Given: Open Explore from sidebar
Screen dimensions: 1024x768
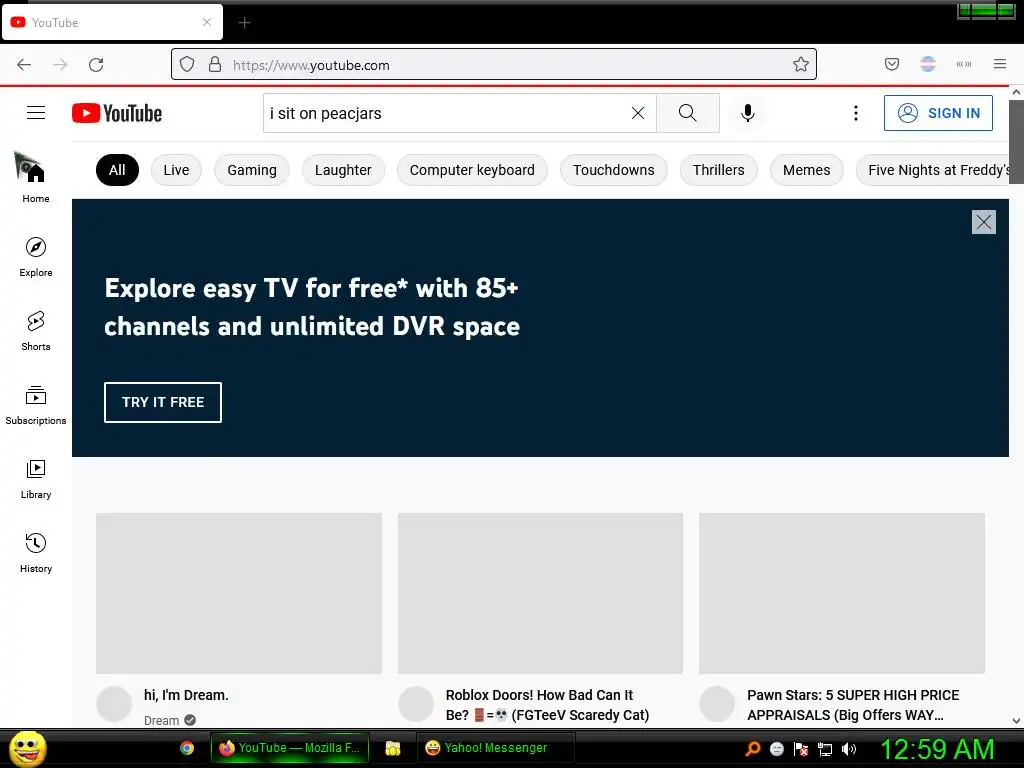Looking at the screenshot, I should [x=35, y=257].
